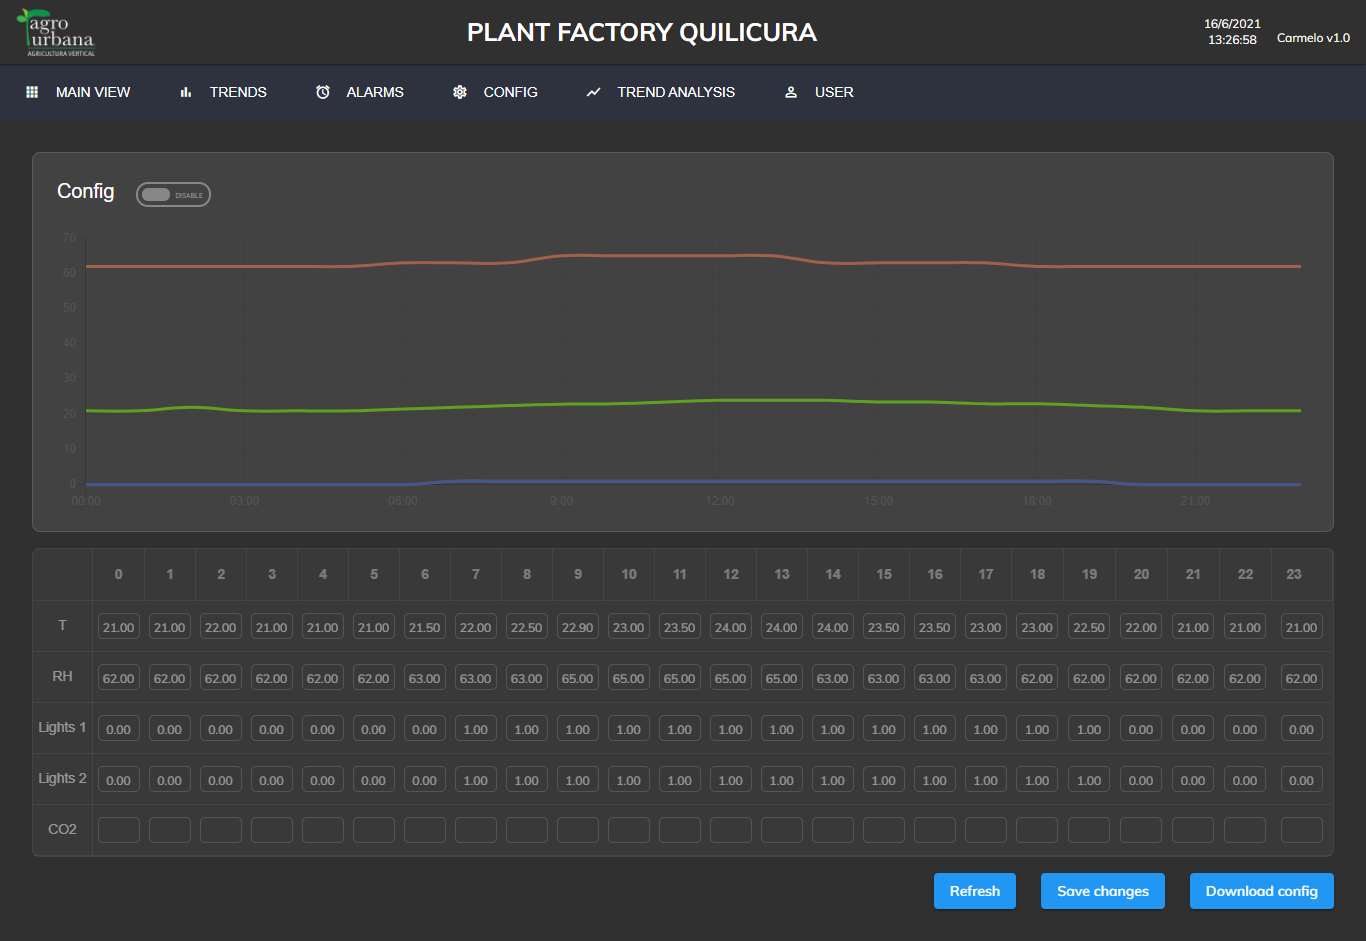Click the PLANT FACTORY QUILICURA title
Screen dimensions: 1366x941
pyautogui.click(x=642, y=33)
